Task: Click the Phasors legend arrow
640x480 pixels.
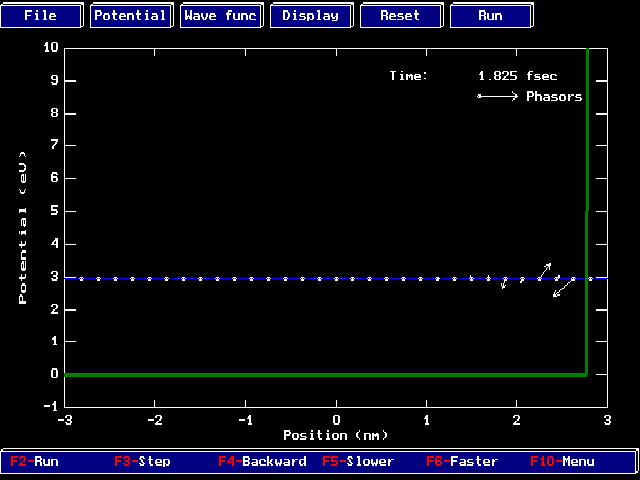Action: click(x=498, y=96)
